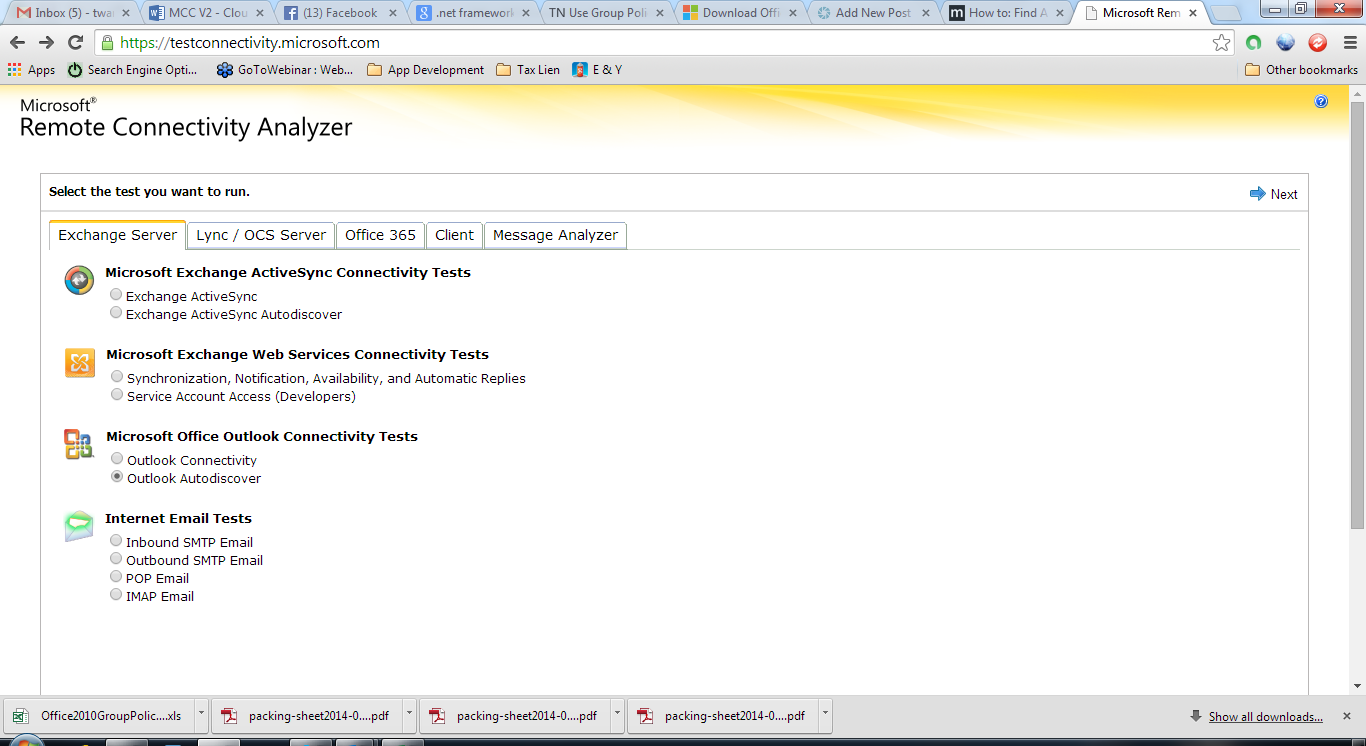Choose Synchronization, Notification, Availability, and Automatic Replies
Screen dimensions: 1366x746
point(117,377)
